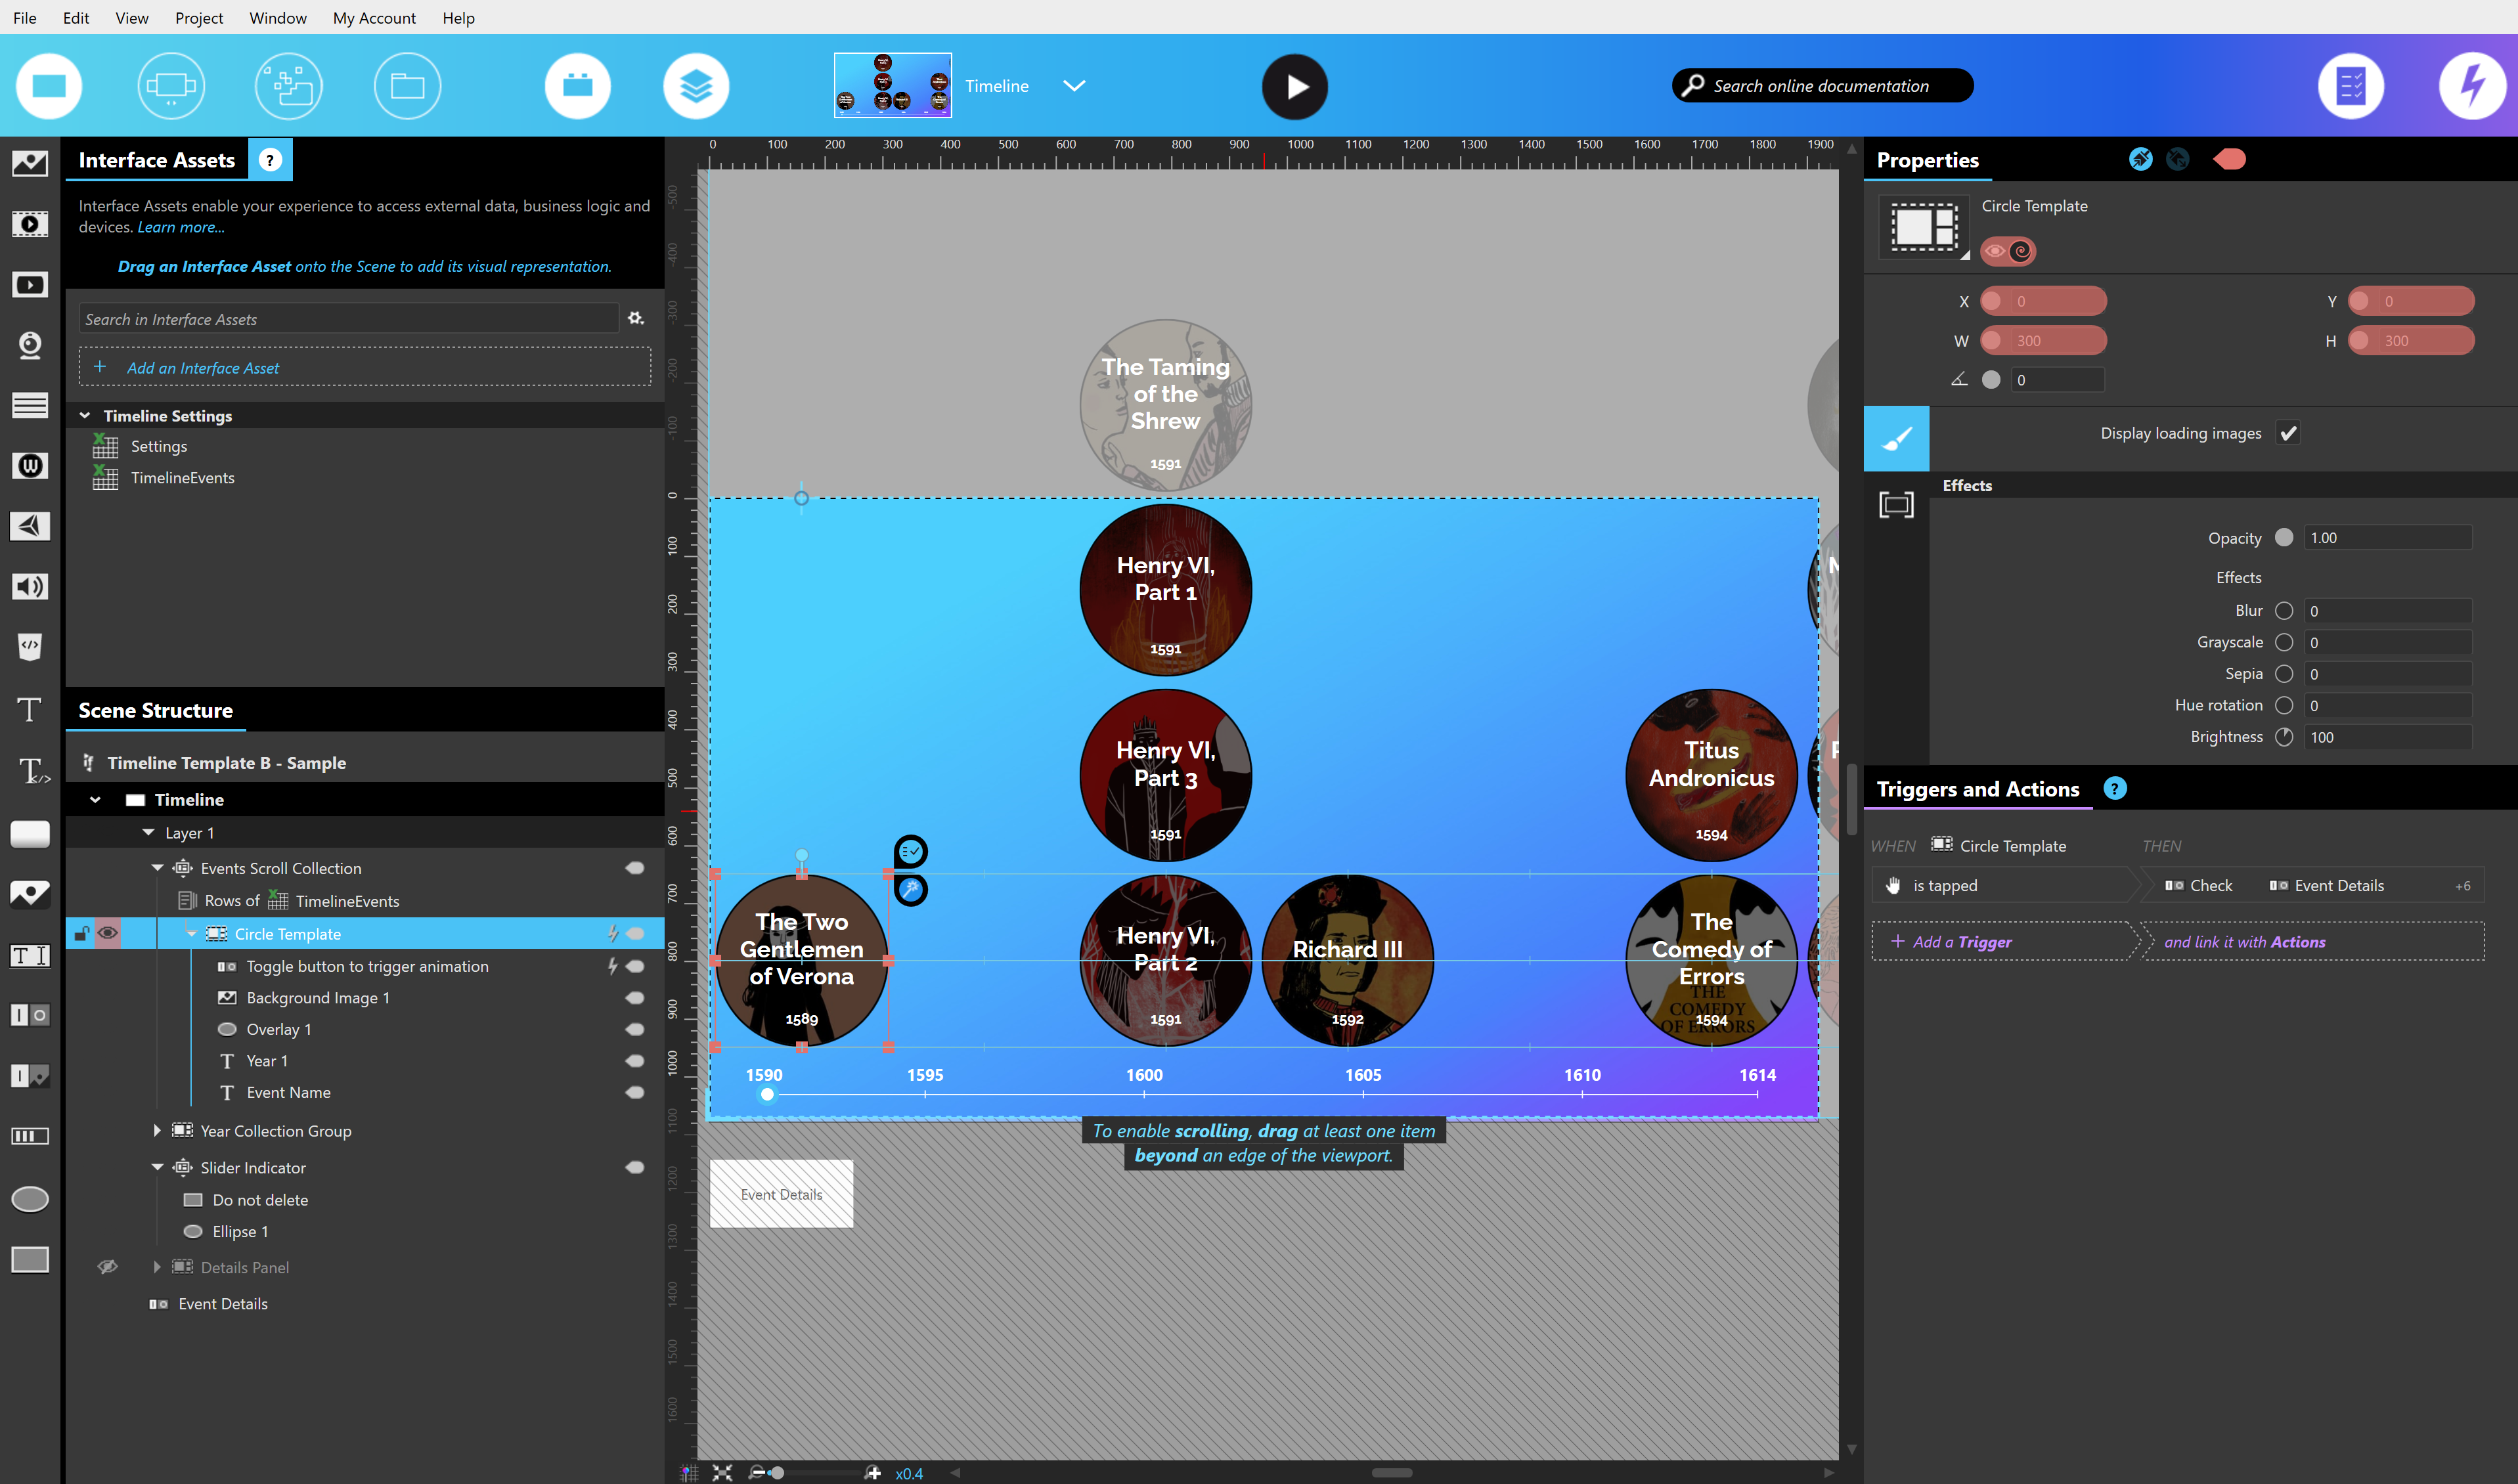Select the Video asset tool
The width and height of the screenshot is (2518, 1484).
[29, 224]
